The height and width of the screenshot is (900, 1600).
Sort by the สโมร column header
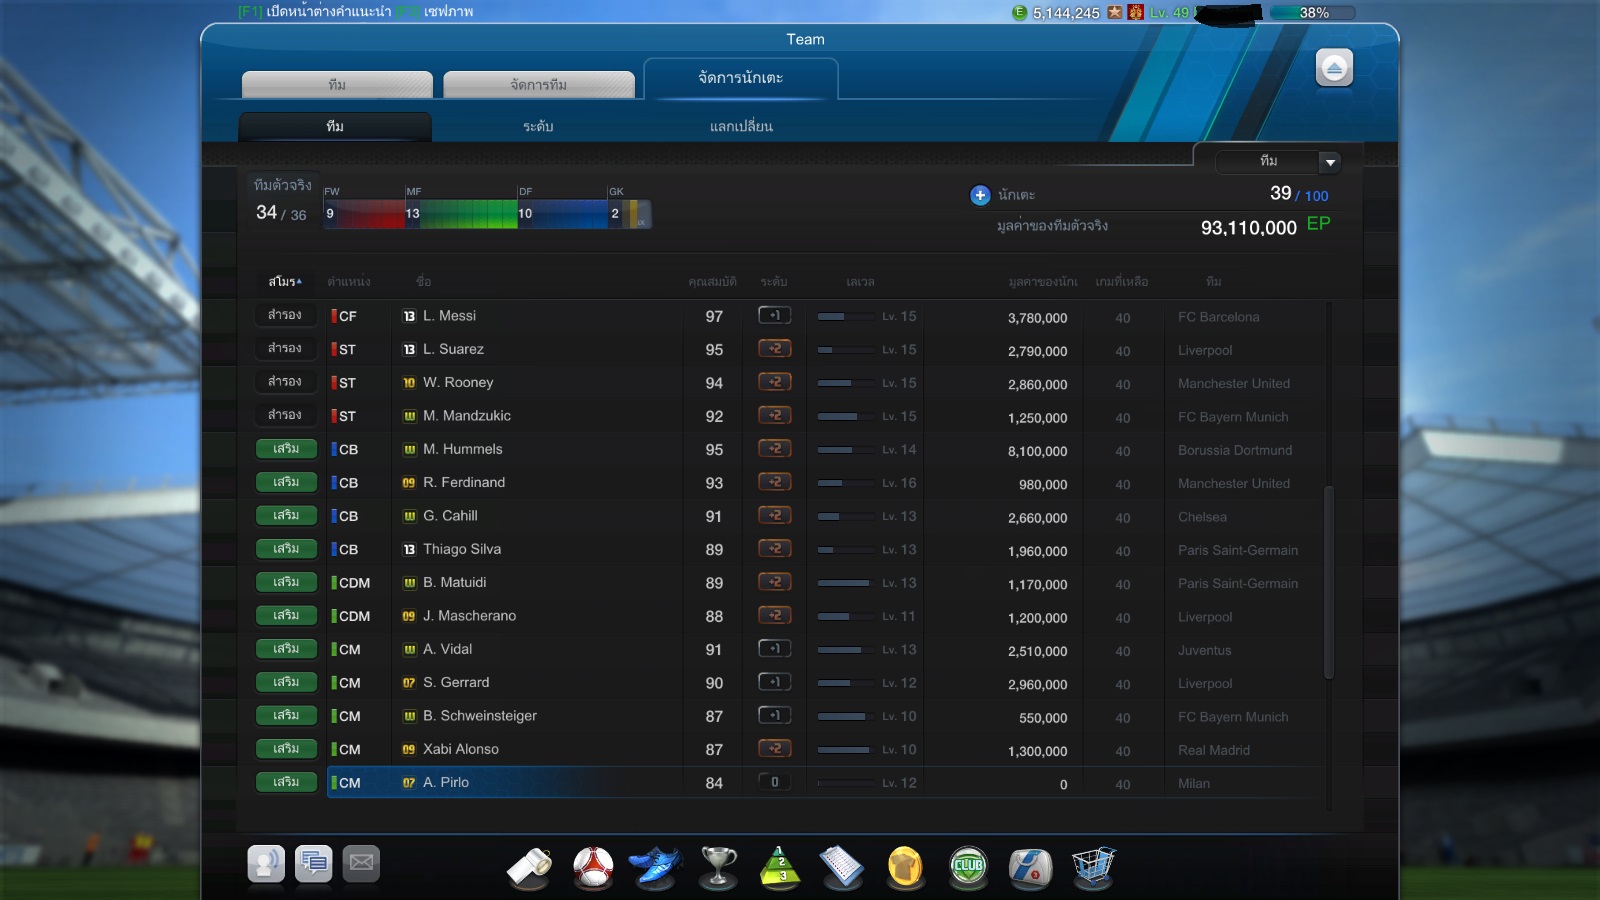coord(285,282)
